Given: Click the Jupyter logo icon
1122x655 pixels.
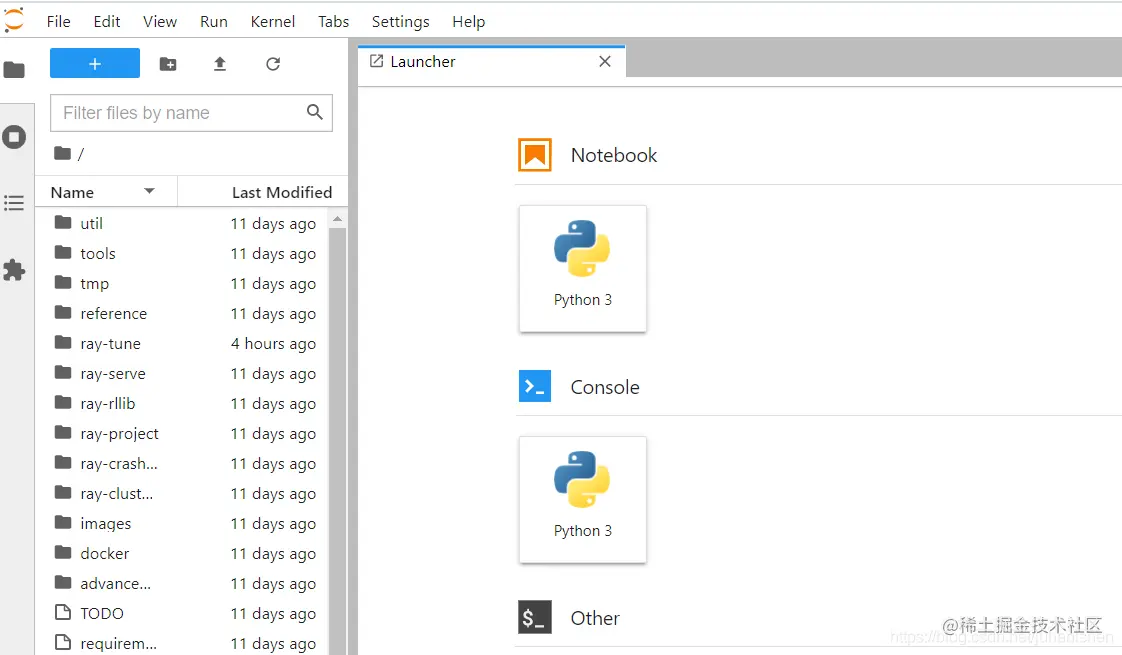Looking at the screenshot, I should tap(14, 20).
